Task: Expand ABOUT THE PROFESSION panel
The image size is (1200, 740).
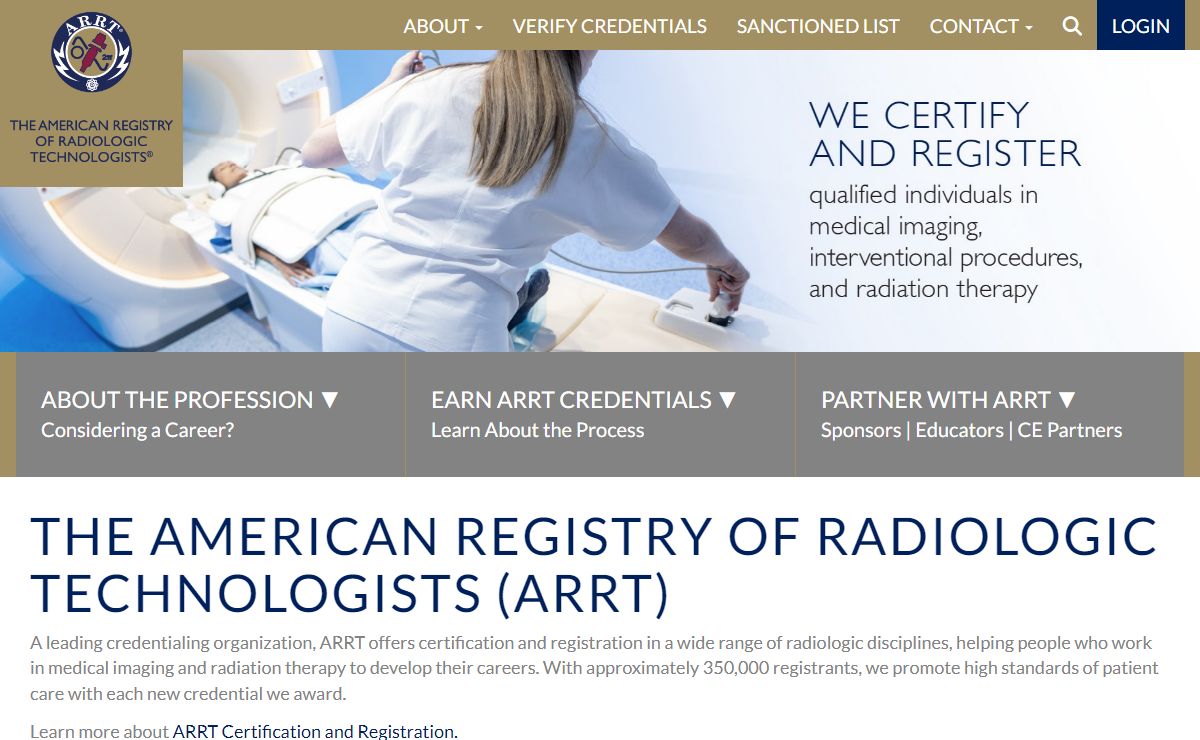Action: tap(210, 414)
